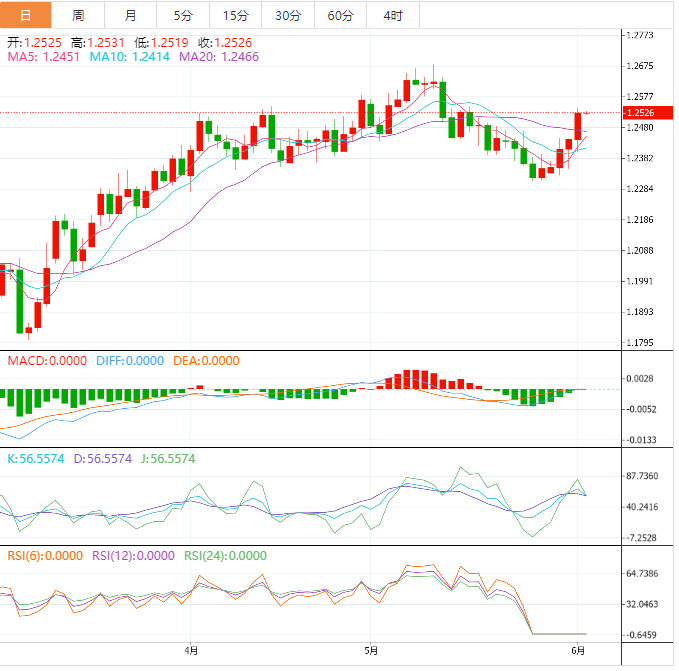
Task: Switch to the 4时 chart tab
Action: tap(392, 15)
